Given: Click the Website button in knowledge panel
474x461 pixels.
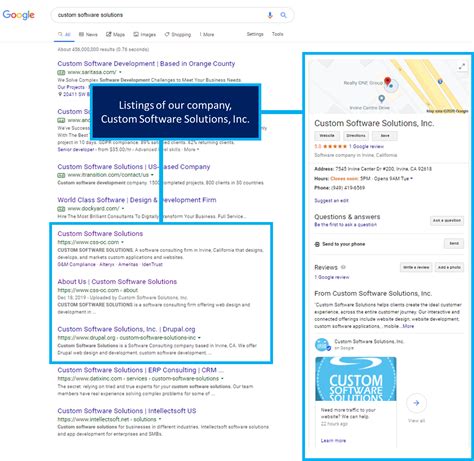Looking at the screenshot, I should coord(327,136).
